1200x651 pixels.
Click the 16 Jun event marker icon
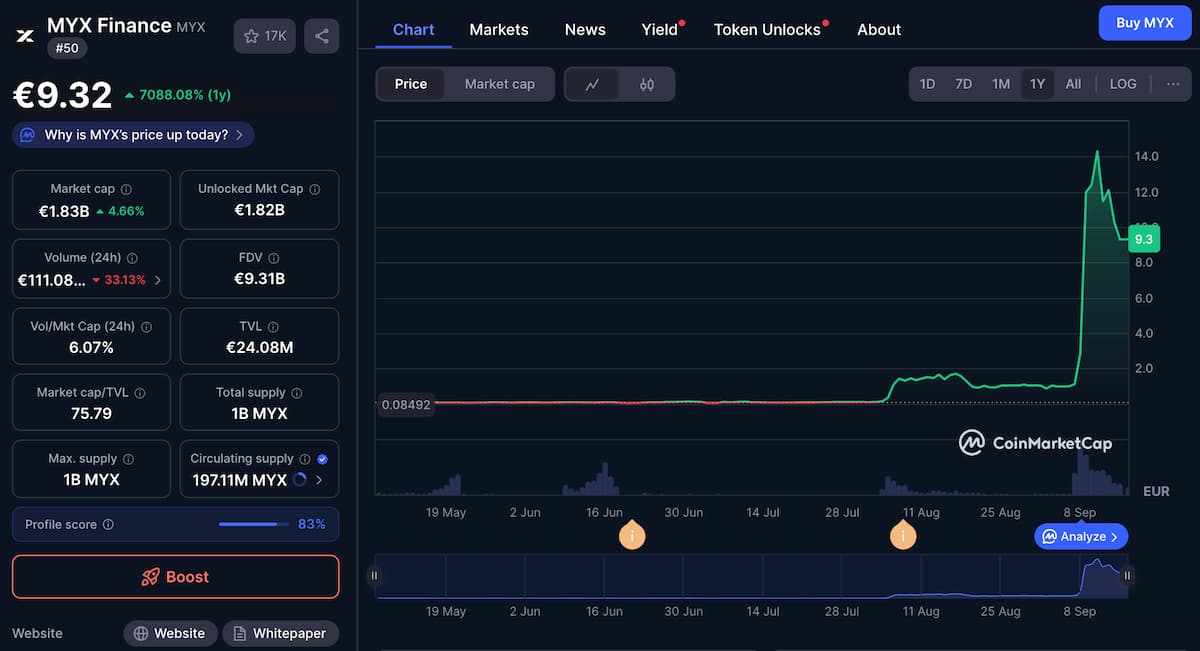tap(632, 536)
